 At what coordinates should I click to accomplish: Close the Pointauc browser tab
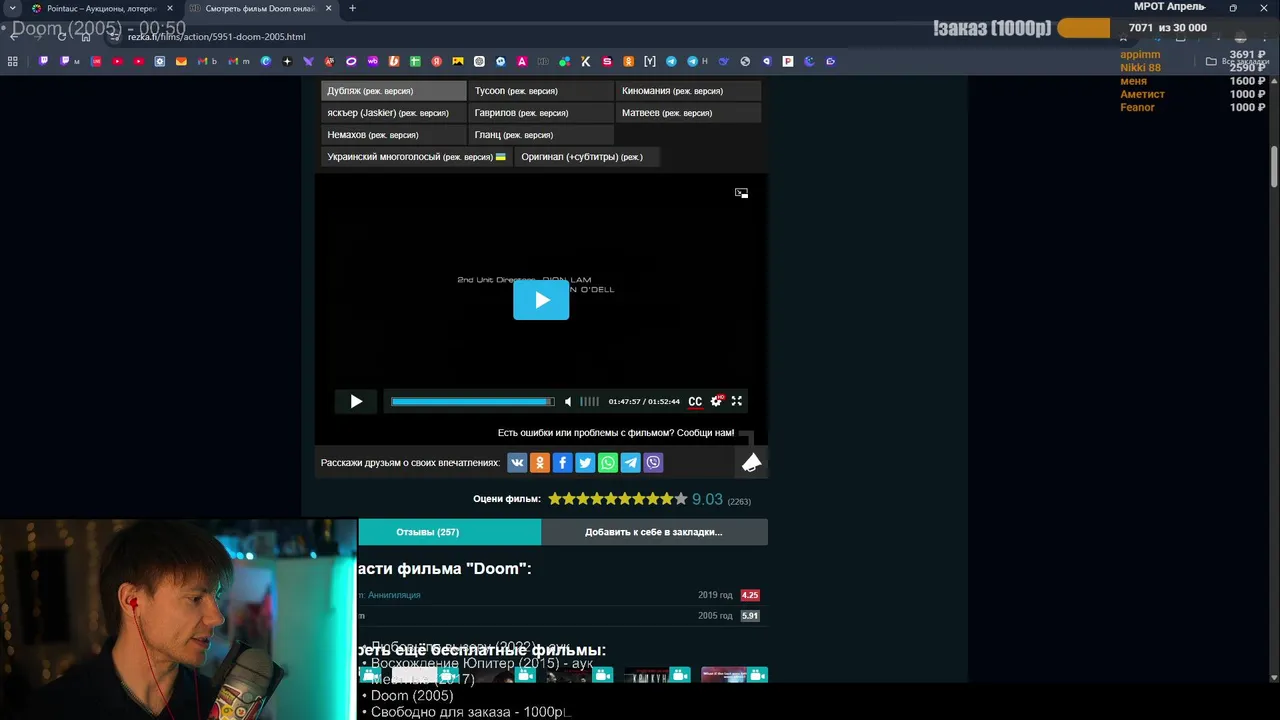168,8
